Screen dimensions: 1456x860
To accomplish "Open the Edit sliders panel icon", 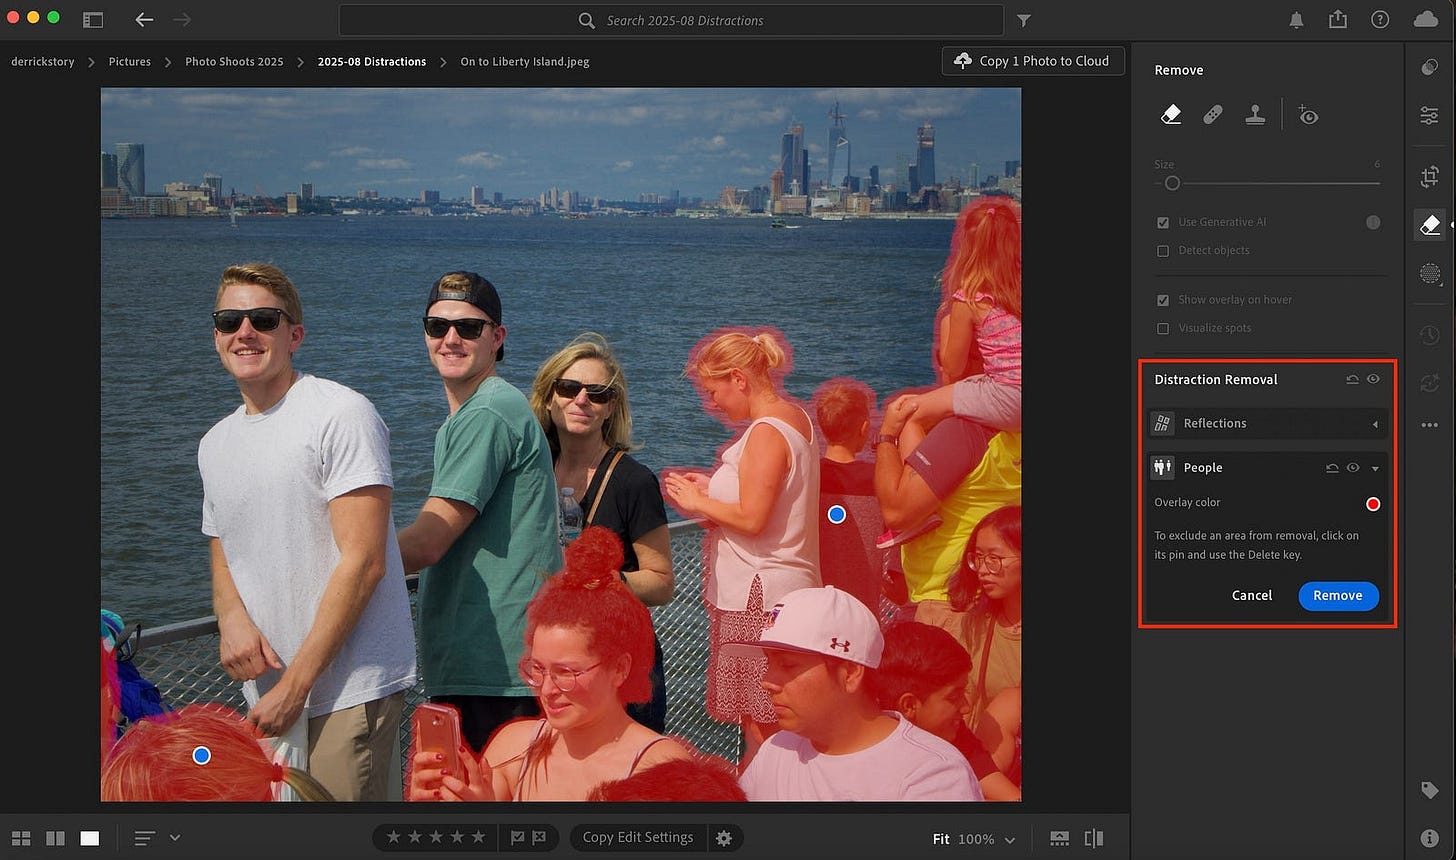I will [x=1429, y=116].
